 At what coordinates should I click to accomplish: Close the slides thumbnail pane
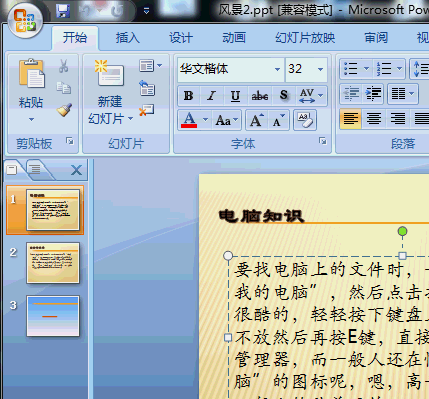76,170
